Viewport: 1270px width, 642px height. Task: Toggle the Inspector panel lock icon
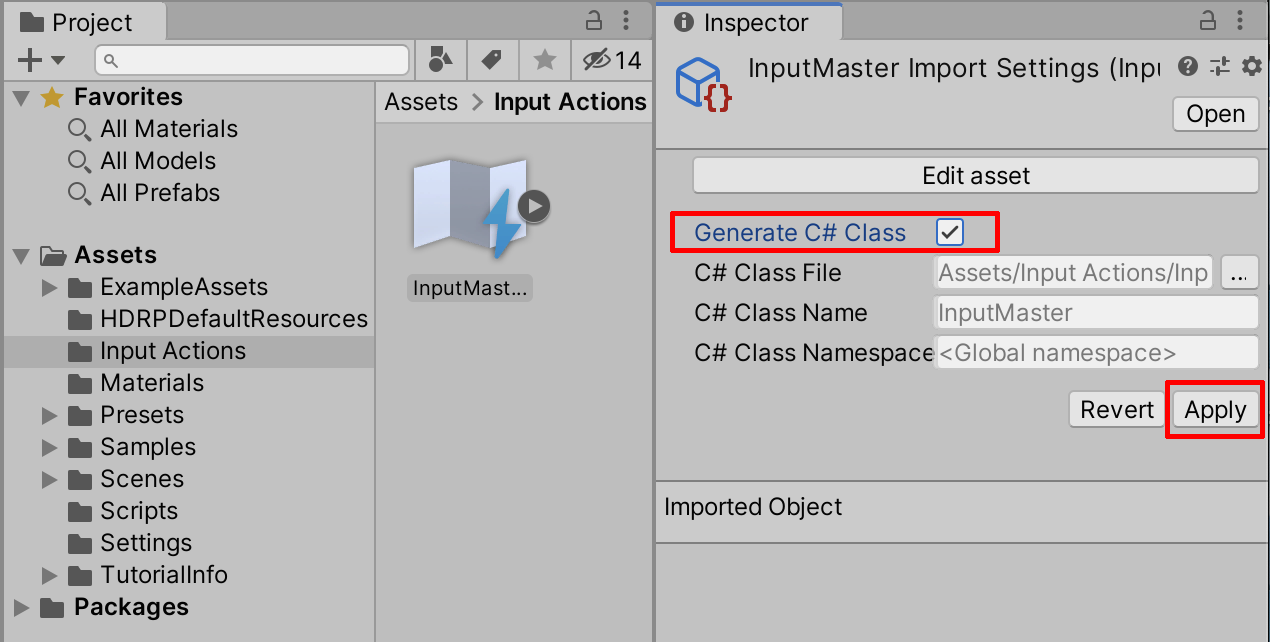[1207, 20]
